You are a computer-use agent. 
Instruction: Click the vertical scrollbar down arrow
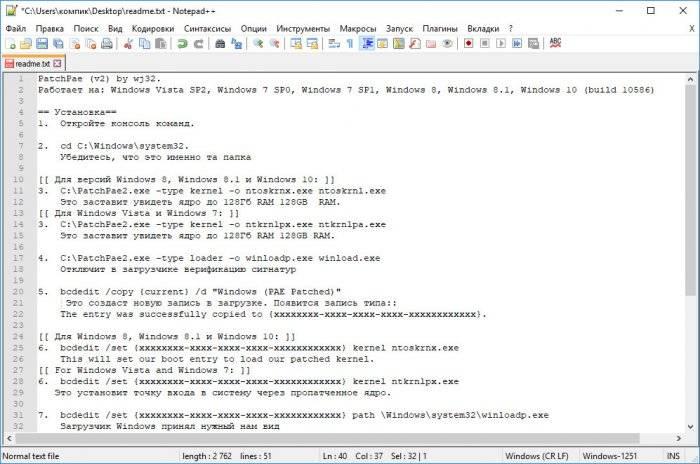690,426
